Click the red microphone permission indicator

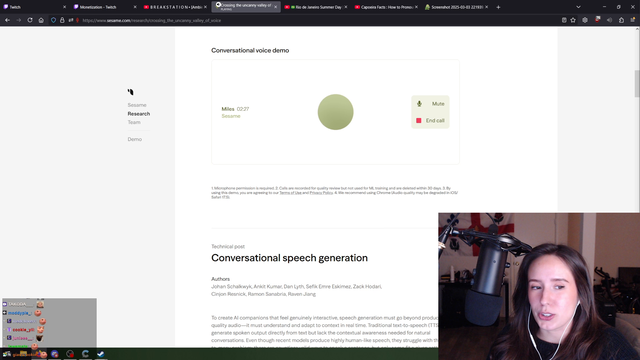tap(77, 20)
